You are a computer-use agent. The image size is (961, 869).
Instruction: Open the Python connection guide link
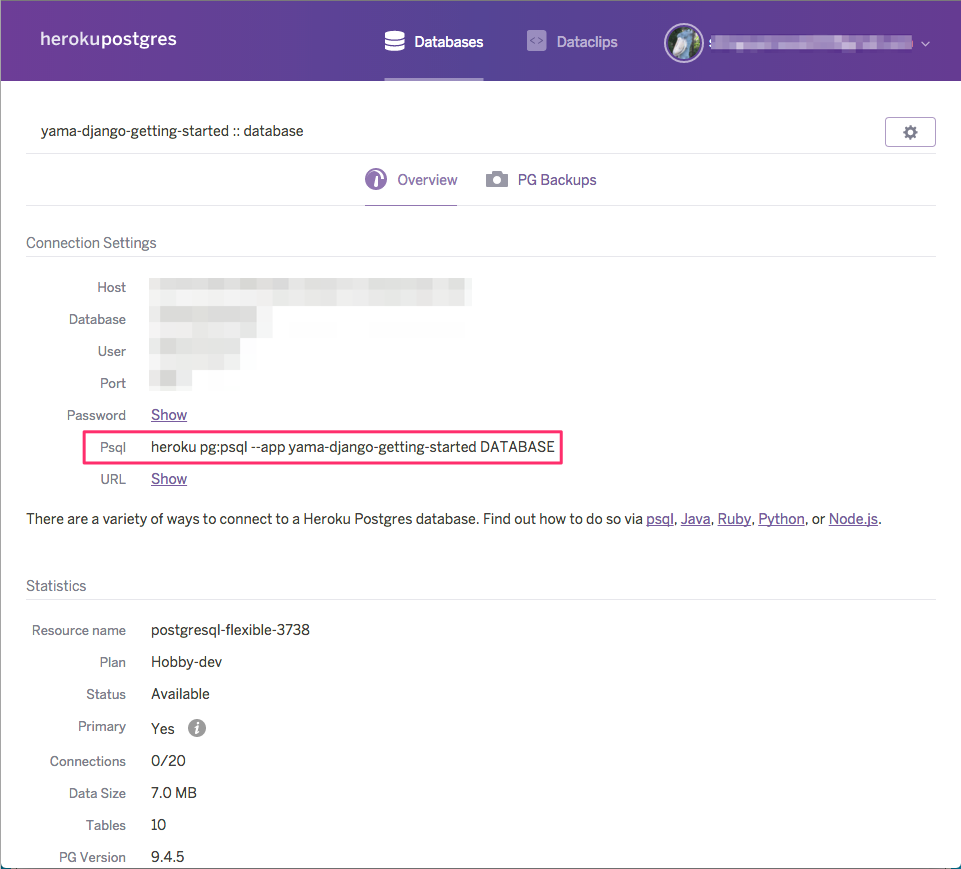pyautogui.click(x=781, y=518)
